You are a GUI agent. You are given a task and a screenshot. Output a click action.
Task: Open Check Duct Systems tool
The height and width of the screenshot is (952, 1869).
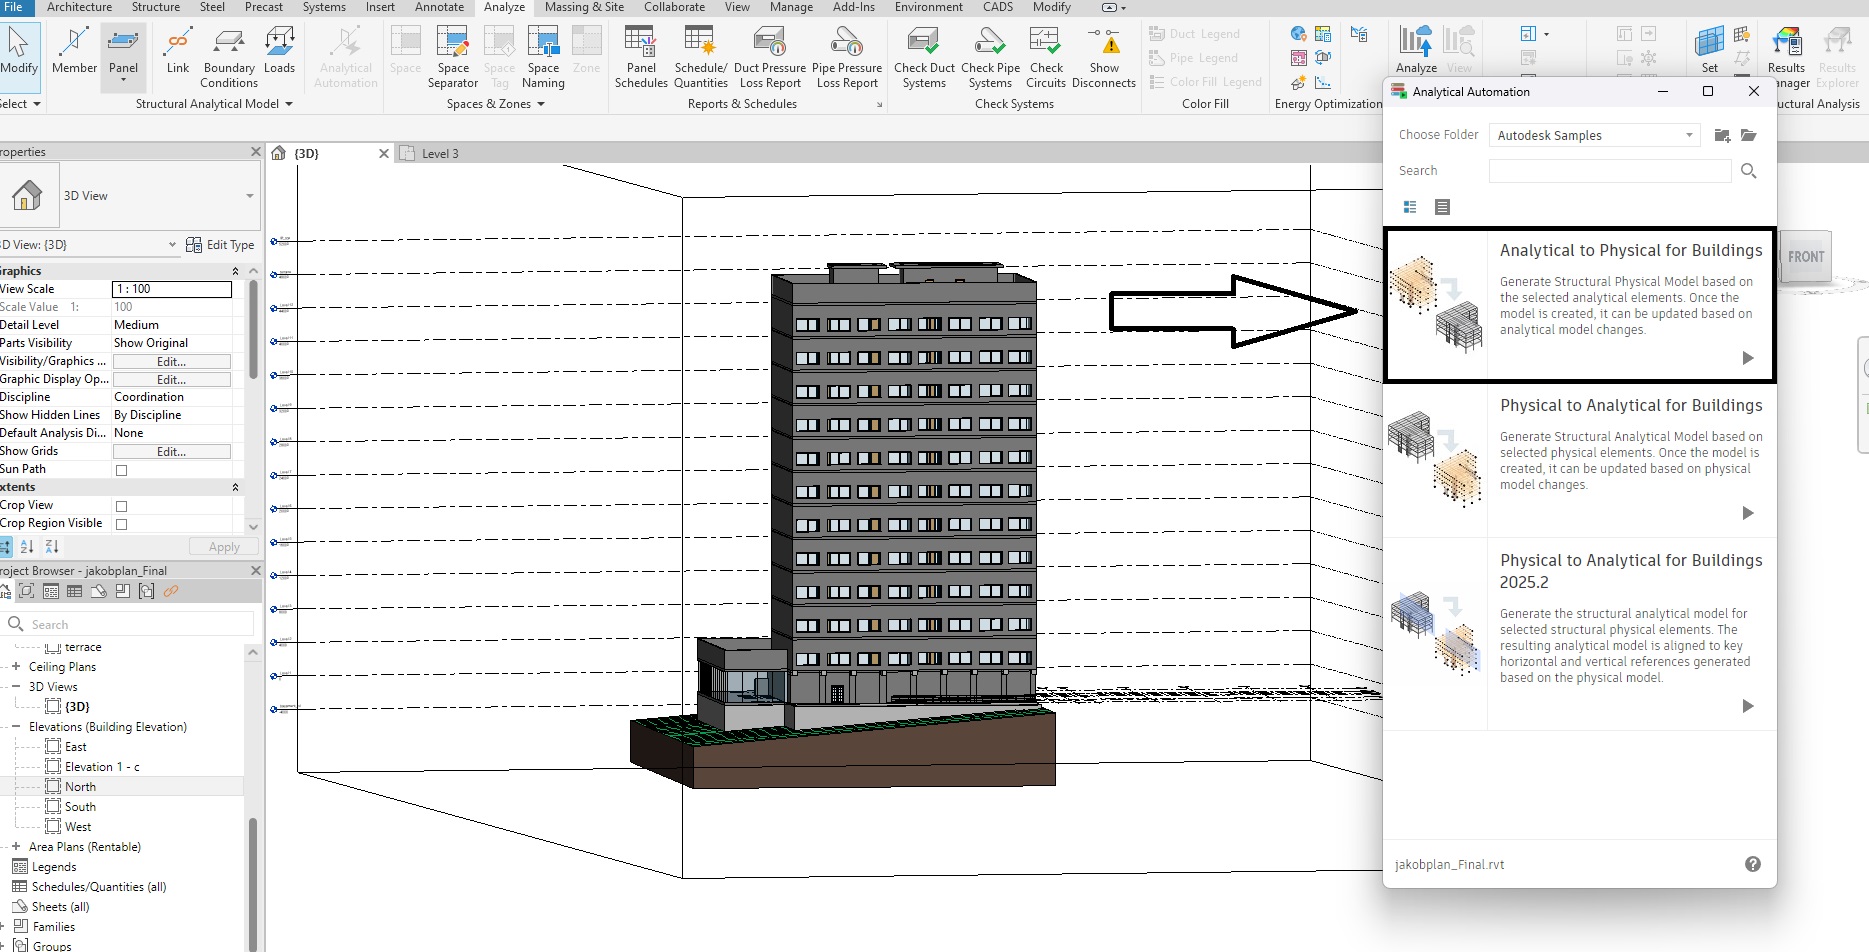[x=923, y=45]
